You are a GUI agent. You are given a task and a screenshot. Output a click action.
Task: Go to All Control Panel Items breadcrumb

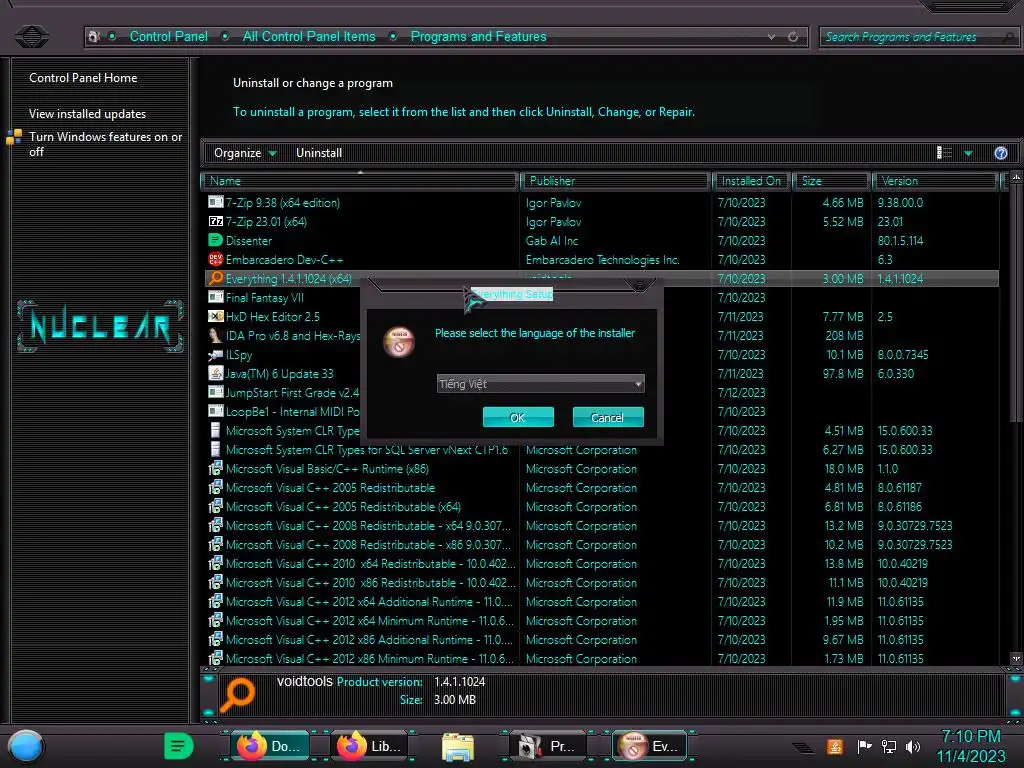[x=309, y=37]
